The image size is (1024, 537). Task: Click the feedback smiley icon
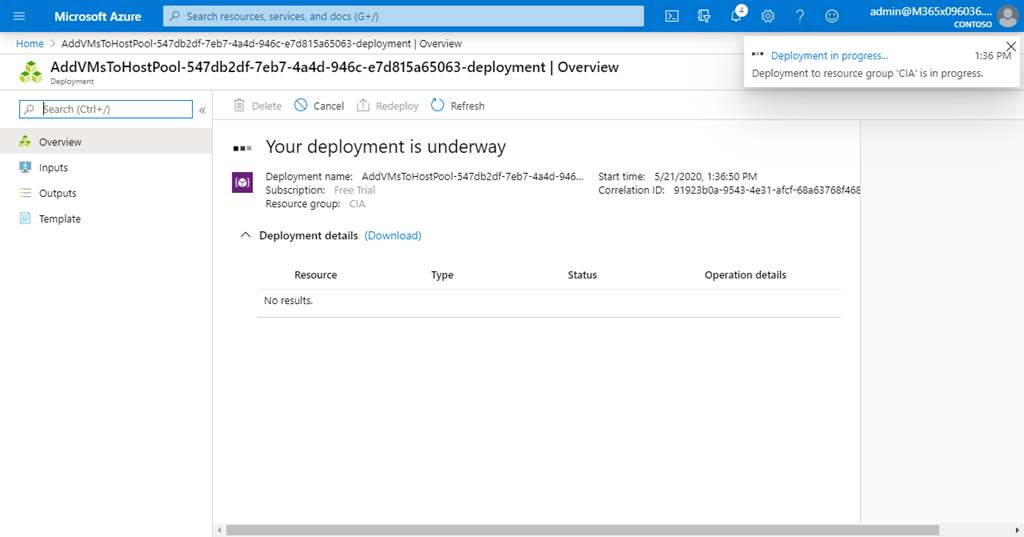832,16
